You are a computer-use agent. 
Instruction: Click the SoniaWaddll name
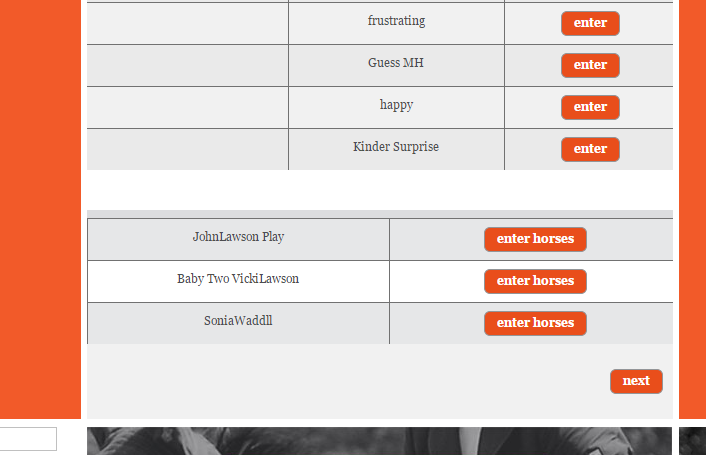tap(238, 321)
